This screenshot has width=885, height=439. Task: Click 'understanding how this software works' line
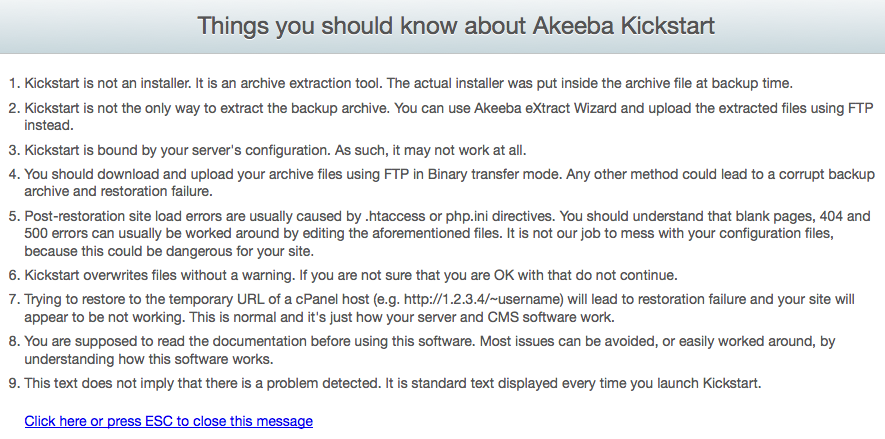(149, 359)
